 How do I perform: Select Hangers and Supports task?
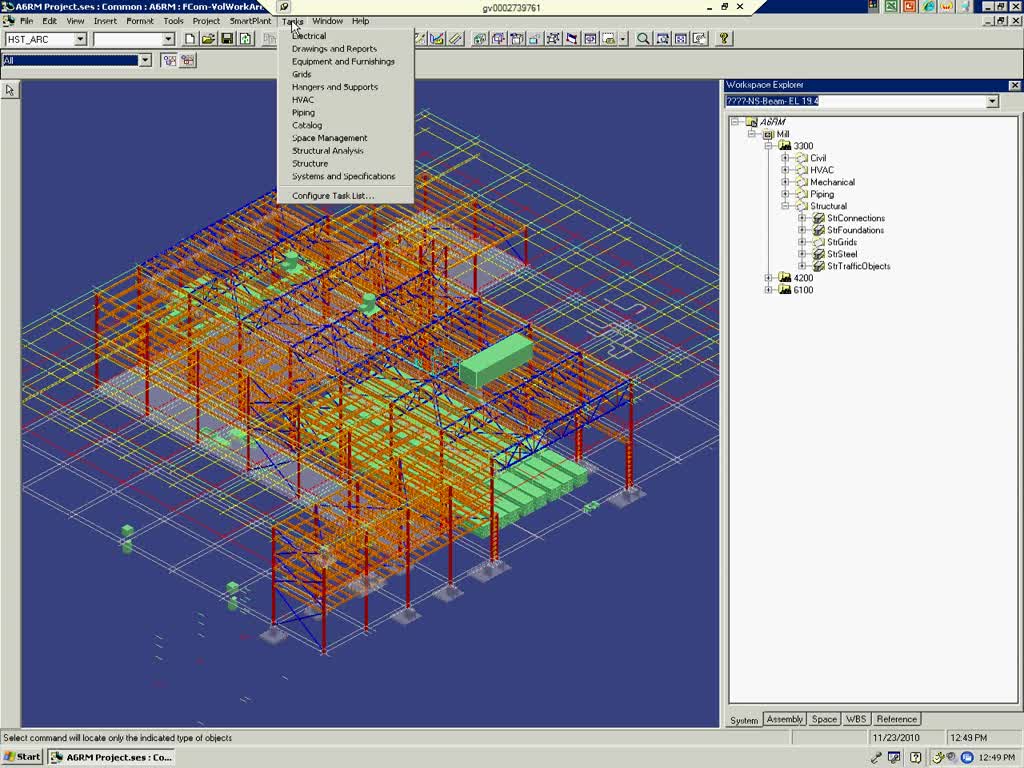(335, 87)
